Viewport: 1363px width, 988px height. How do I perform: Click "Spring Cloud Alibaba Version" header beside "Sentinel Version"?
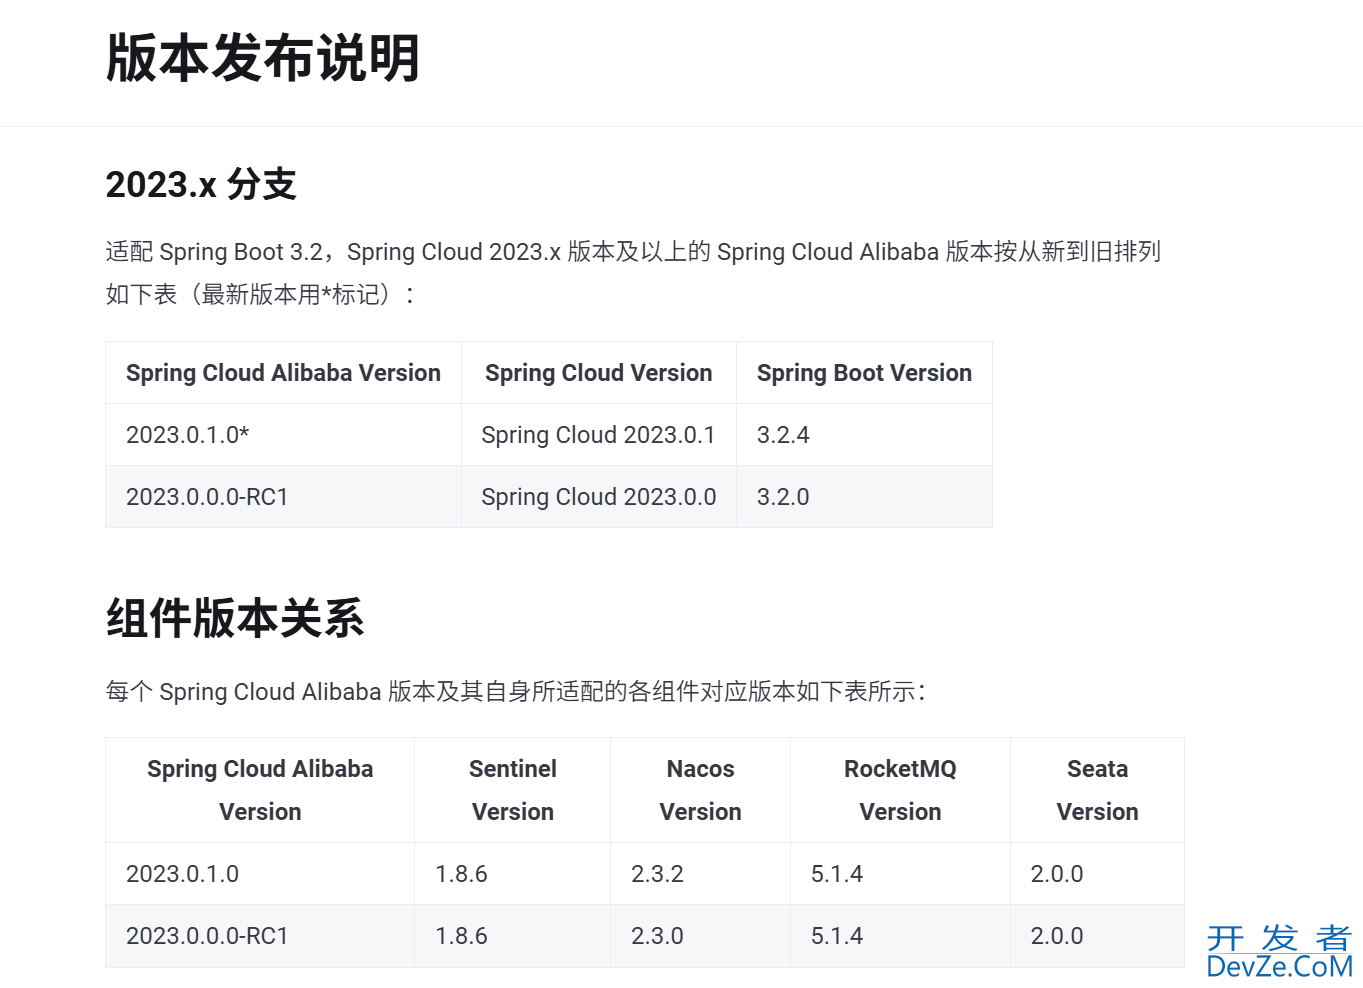click(x=260, y=790)
